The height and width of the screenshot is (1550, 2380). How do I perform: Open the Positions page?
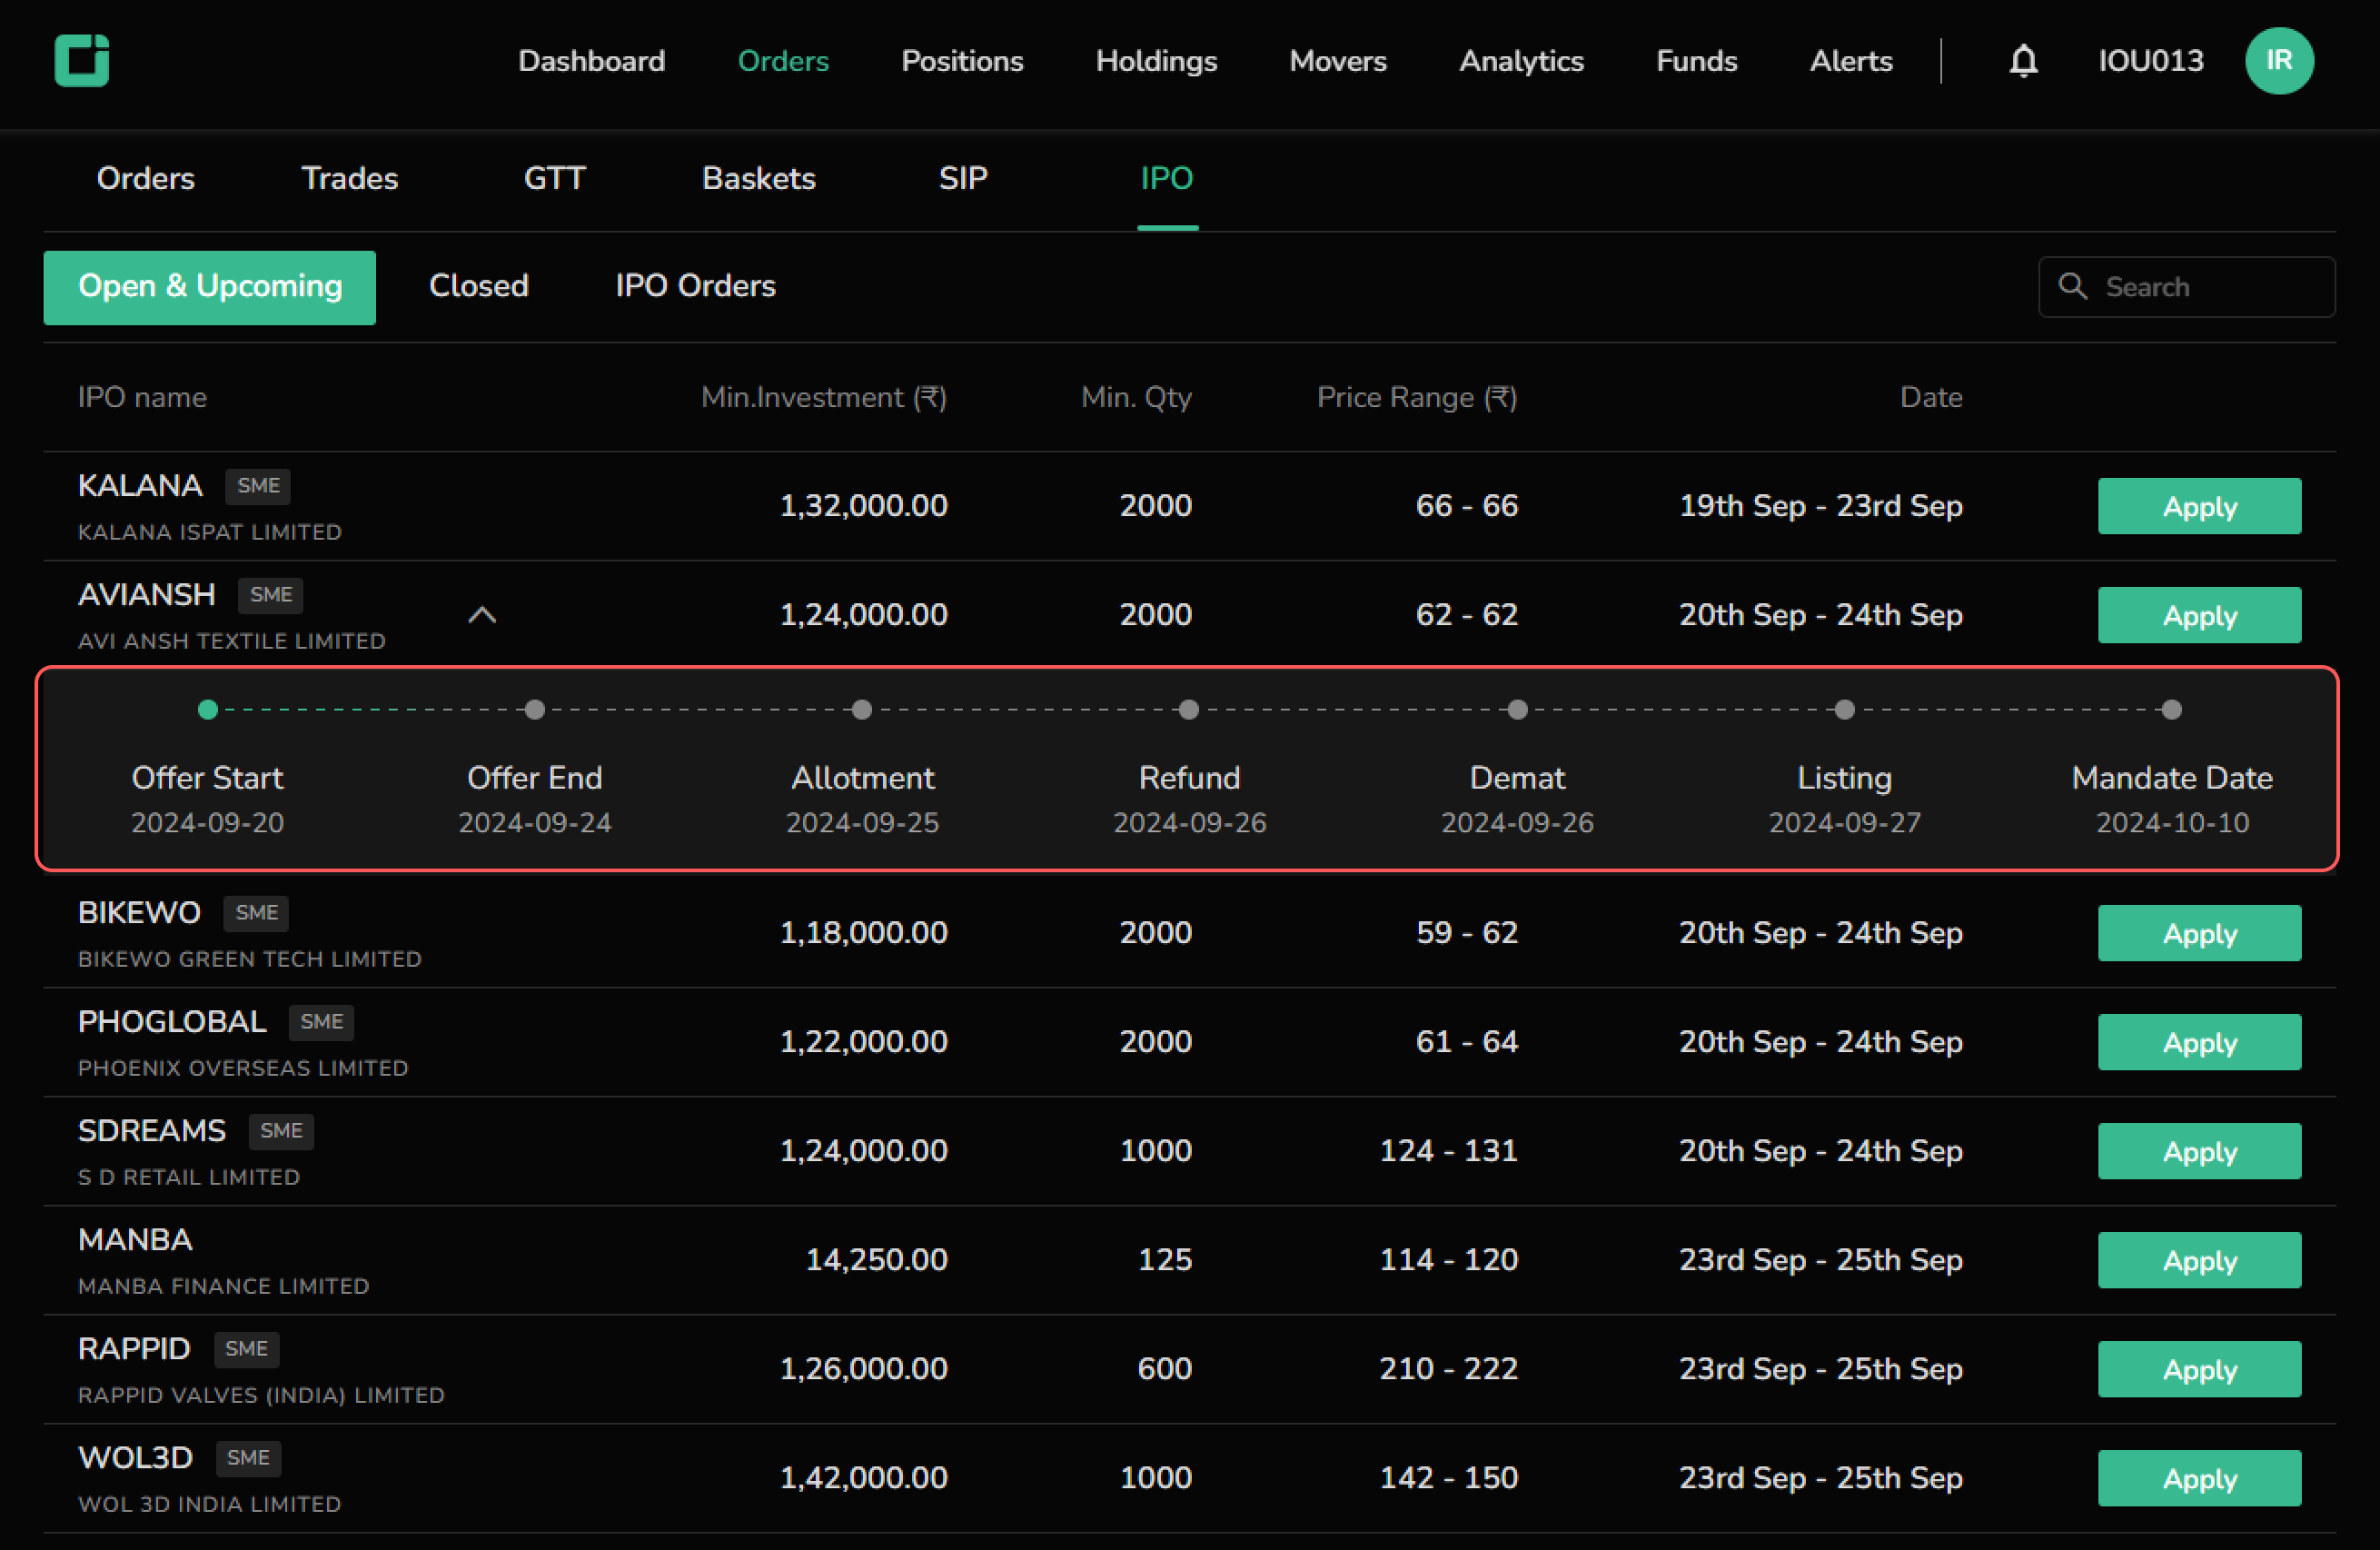tap(962, 61)
